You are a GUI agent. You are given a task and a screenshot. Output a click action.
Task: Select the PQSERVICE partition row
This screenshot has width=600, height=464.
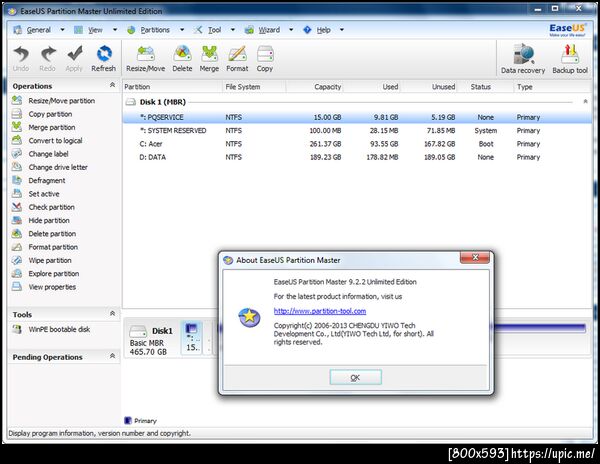coord(357,117)
